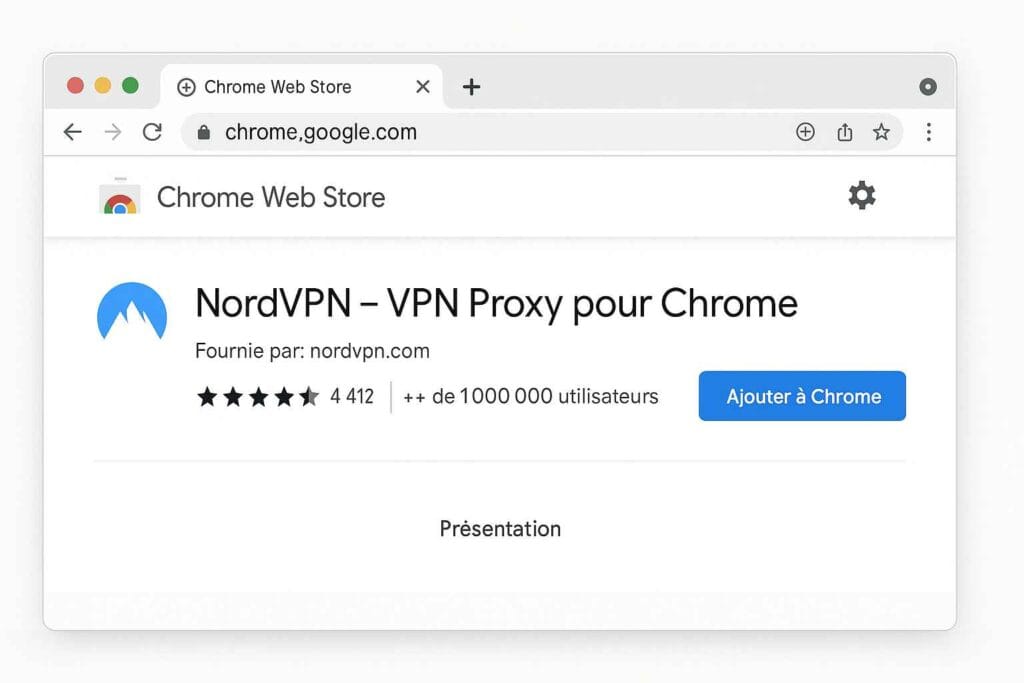Click the Ajouter à Chrome button
This screenshot has height=683, width=1024.
pyautogui.click(x=802, y=396)
